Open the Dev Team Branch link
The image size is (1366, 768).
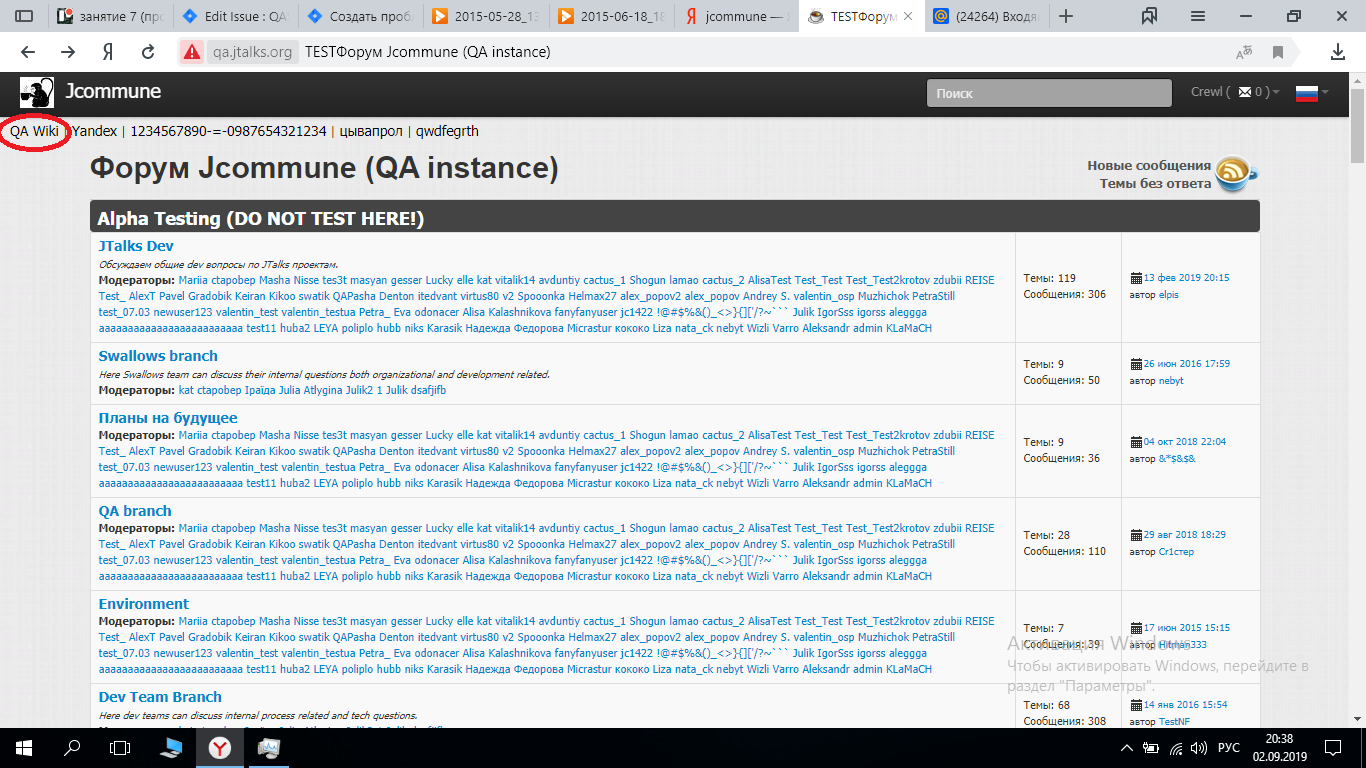(x=160, y=697)
